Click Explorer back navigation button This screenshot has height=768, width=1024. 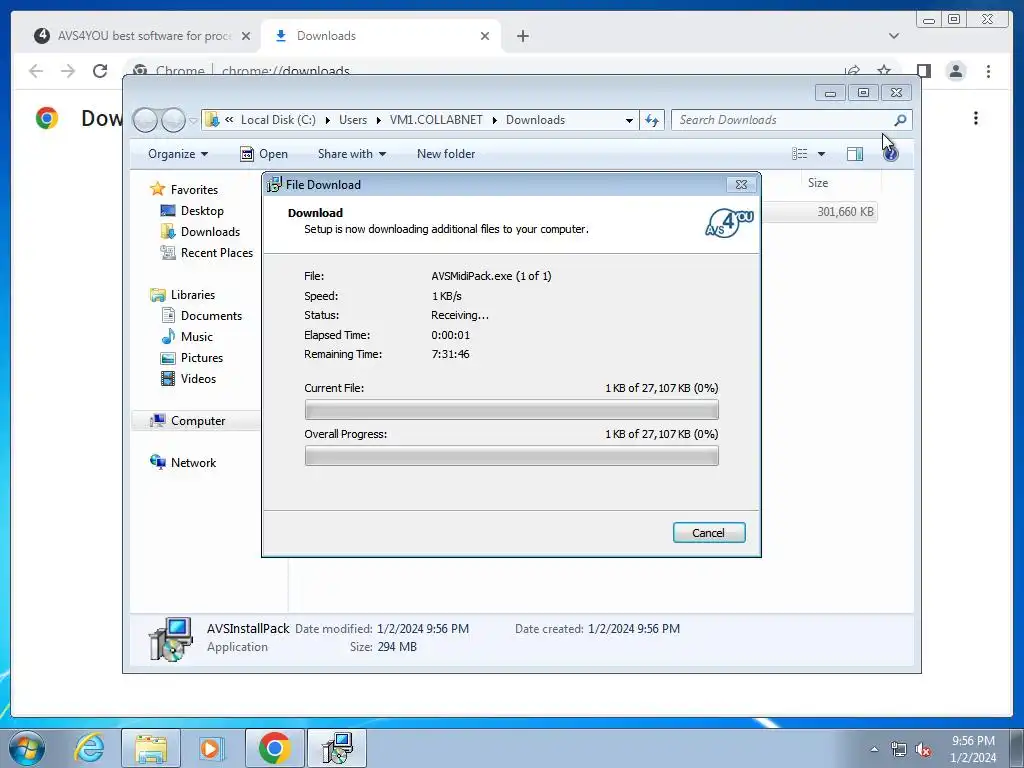coord(145,120)
